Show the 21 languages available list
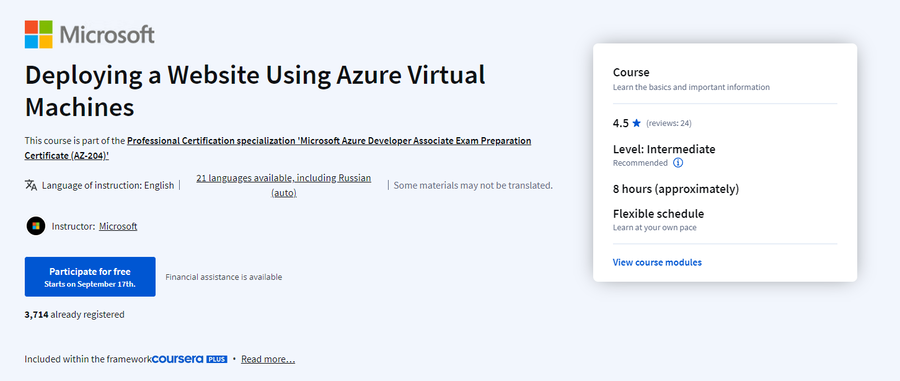The width and height of the screenshot is (900, 381). click(284, 185)
